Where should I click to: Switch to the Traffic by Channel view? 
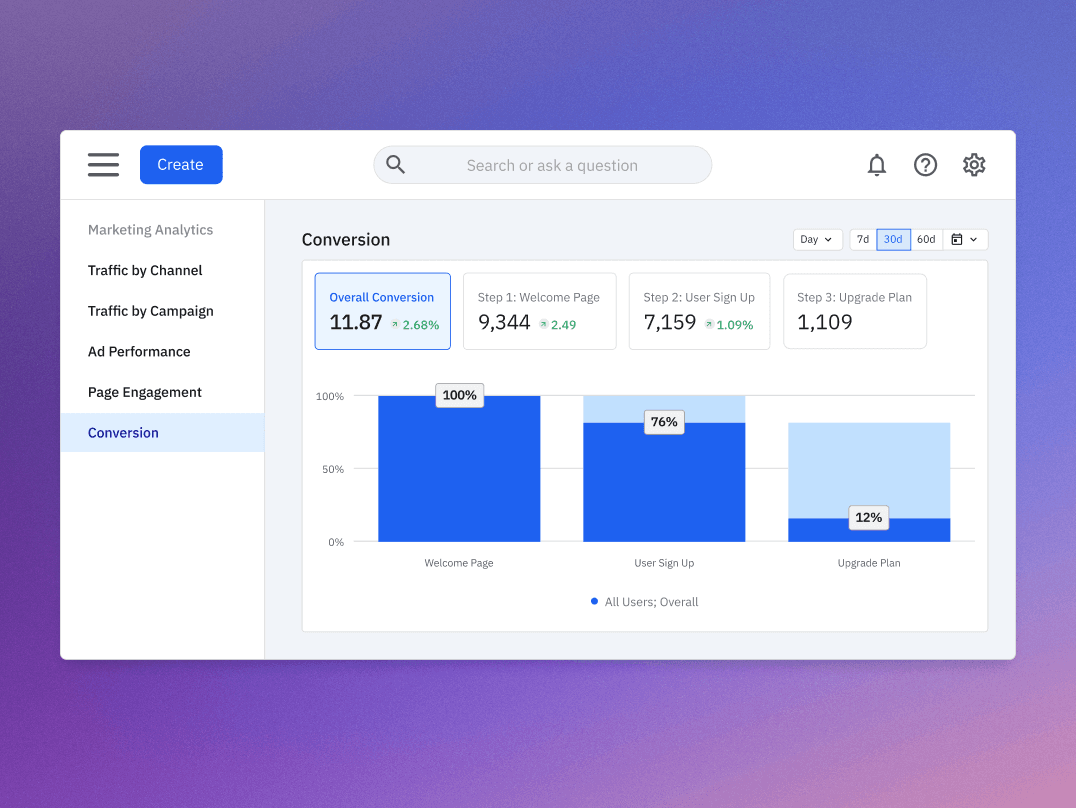(144, 270)
